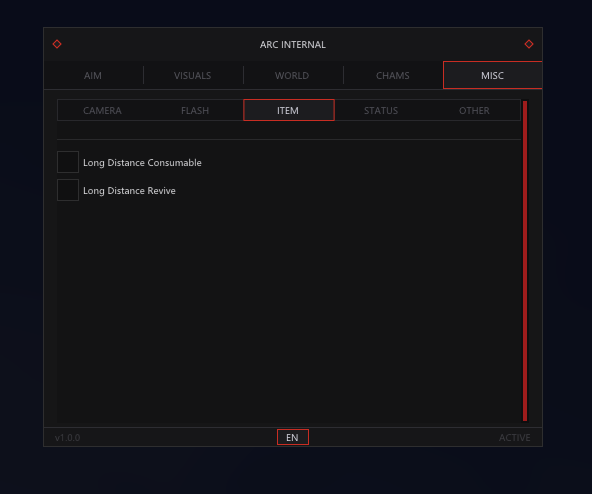Enable Long Distance Consumable checkbox
Screen dimensions: 592x494
point(68,162)
